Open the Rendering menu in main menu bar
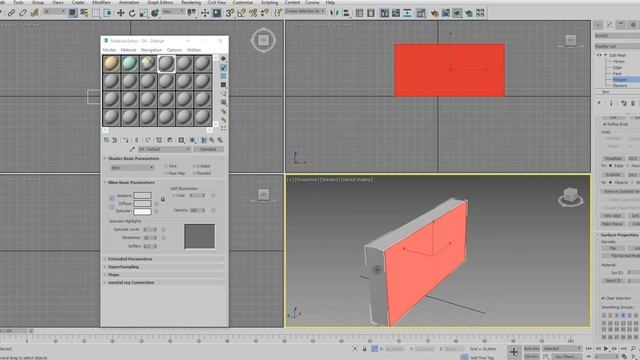This screenshot has width=640, height=360. coord(191,2)
